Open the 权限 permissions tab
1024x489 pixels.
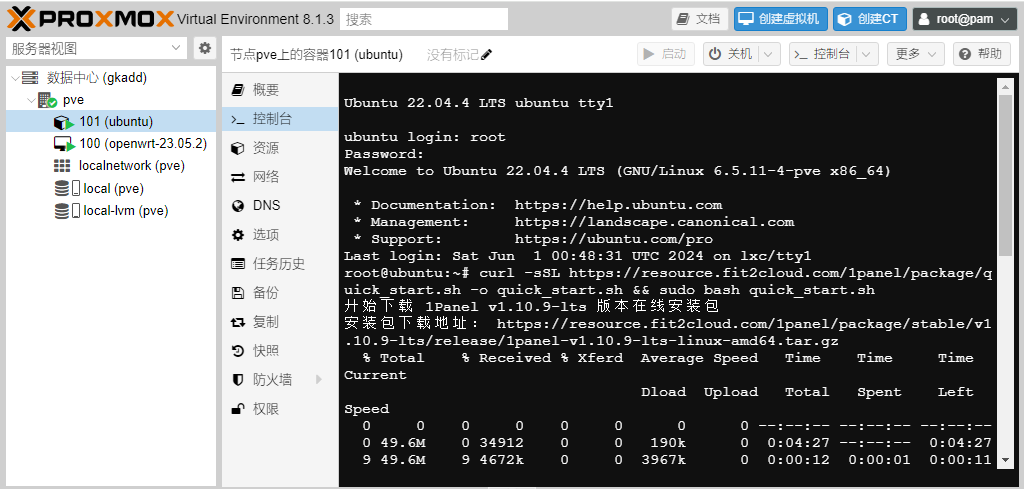[x=280, y=409]
